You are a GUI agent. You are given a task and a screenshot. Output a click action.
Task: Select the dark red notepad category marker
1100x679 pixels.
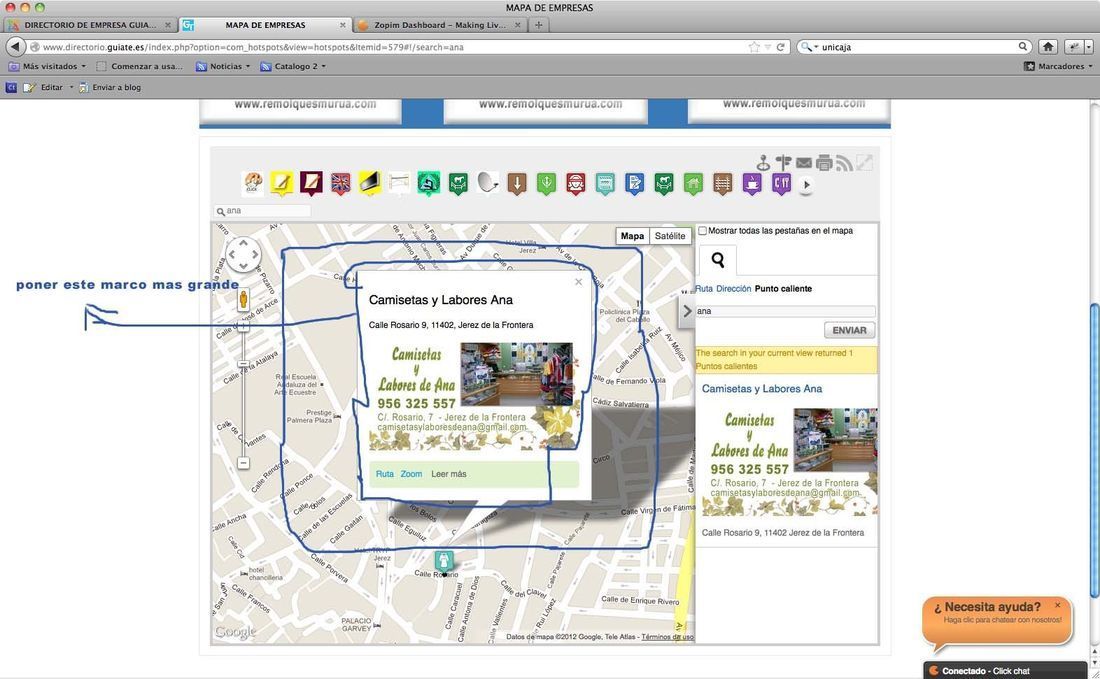pos(311,183)
